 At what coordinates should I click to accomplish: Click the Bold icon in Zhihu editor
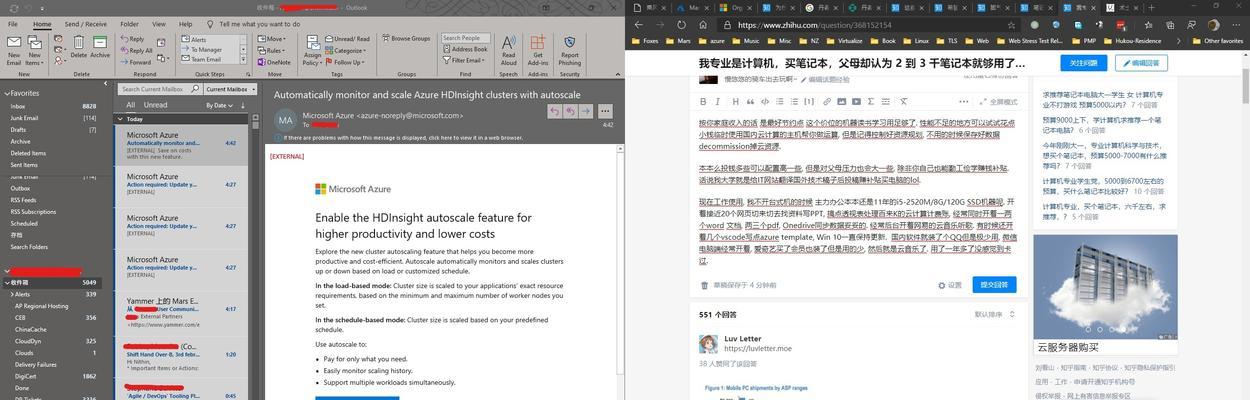pyautogui.click(x=703, y=101)
